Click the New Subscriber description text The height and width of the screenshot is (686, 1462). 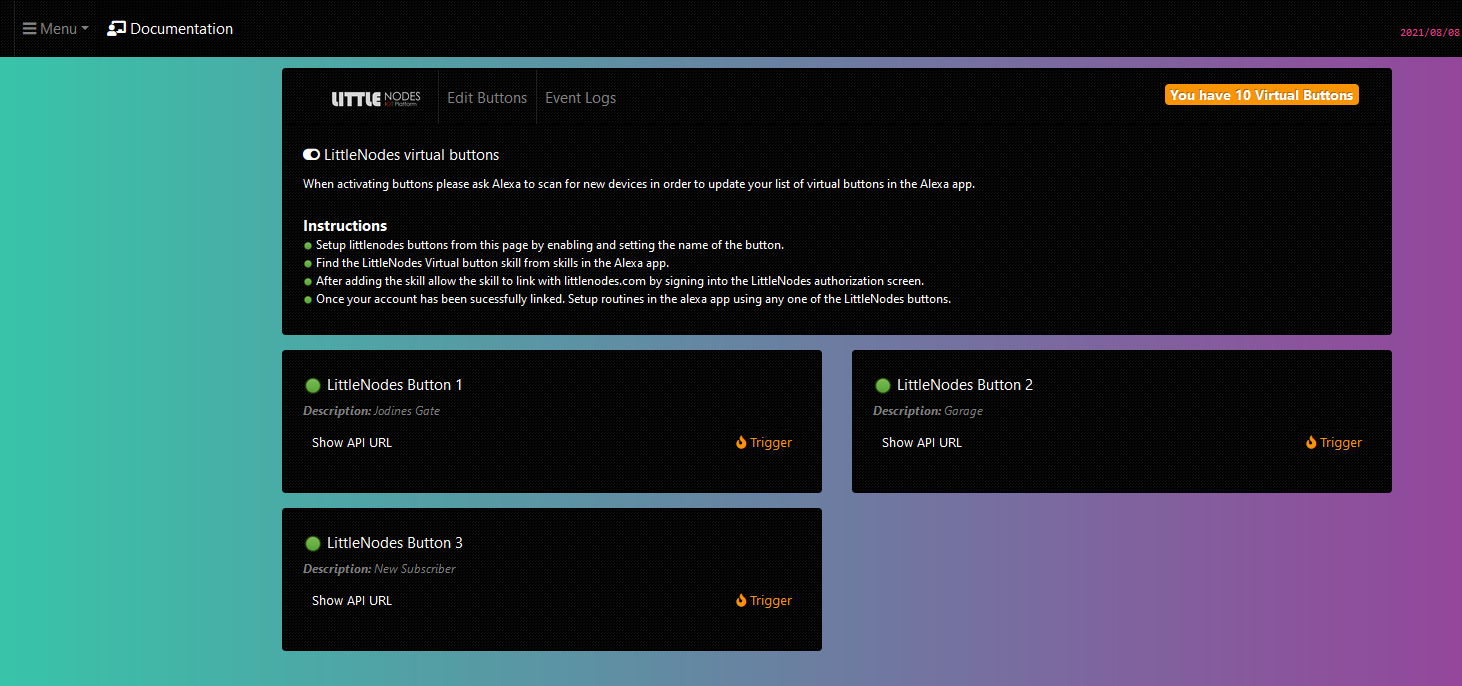click(415, 569)
